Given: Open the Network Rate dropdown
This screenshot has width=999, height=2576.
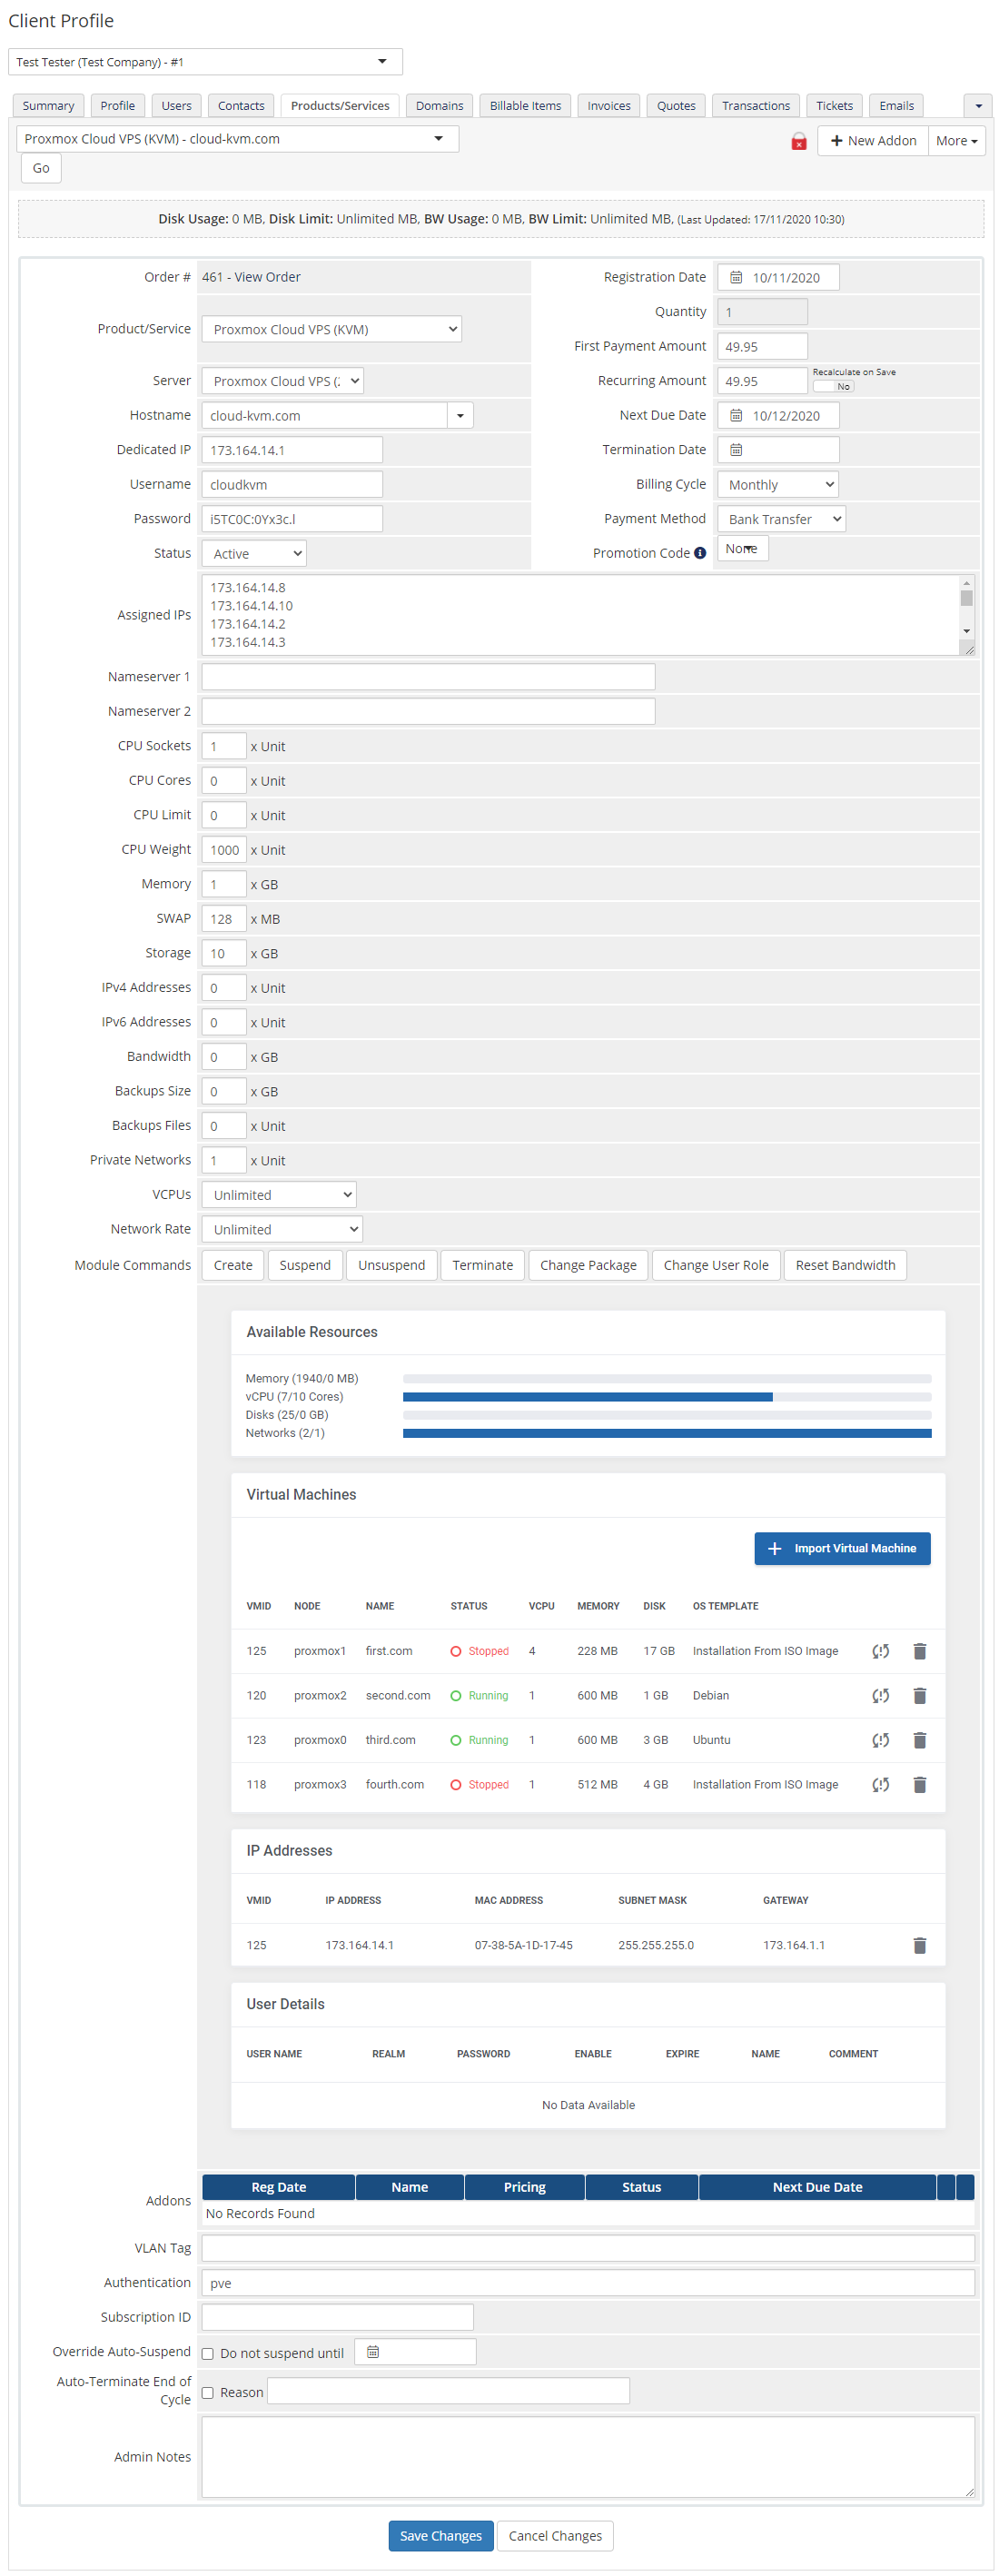Looking at the screenshot, I should point(281,1229).
